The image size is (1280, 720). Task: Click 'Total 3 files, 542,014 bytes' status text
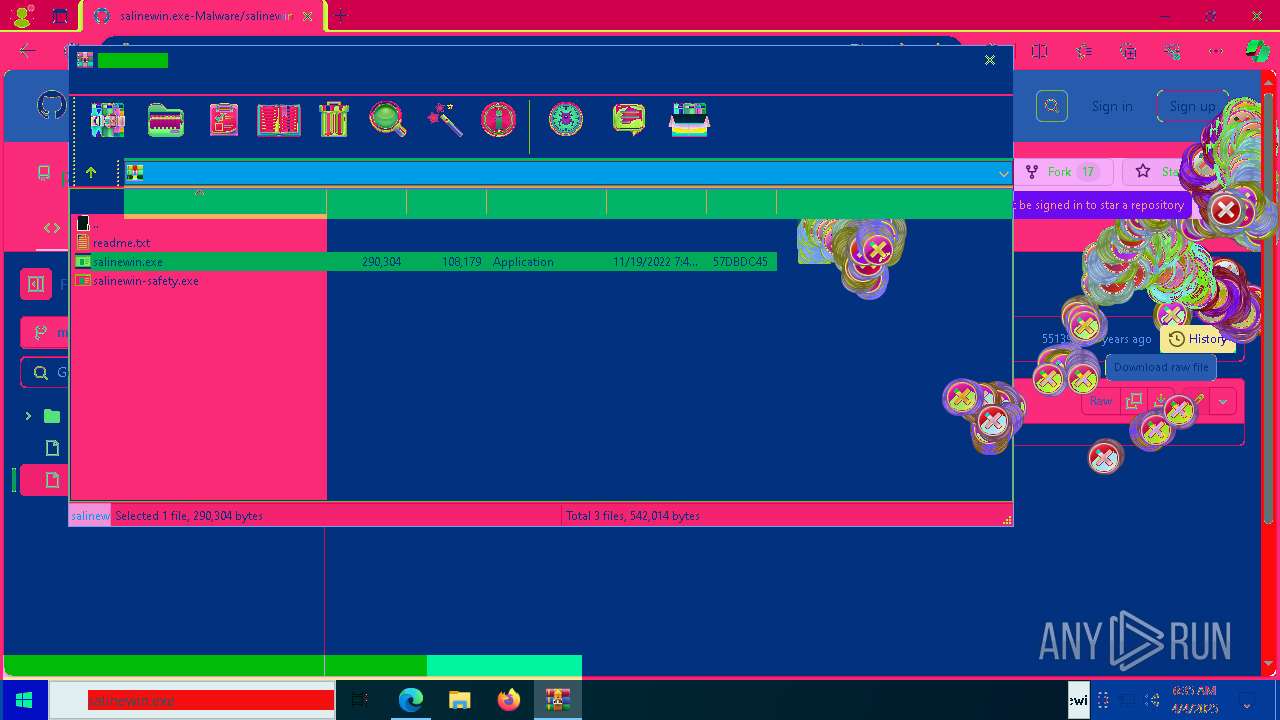(633, 516)
